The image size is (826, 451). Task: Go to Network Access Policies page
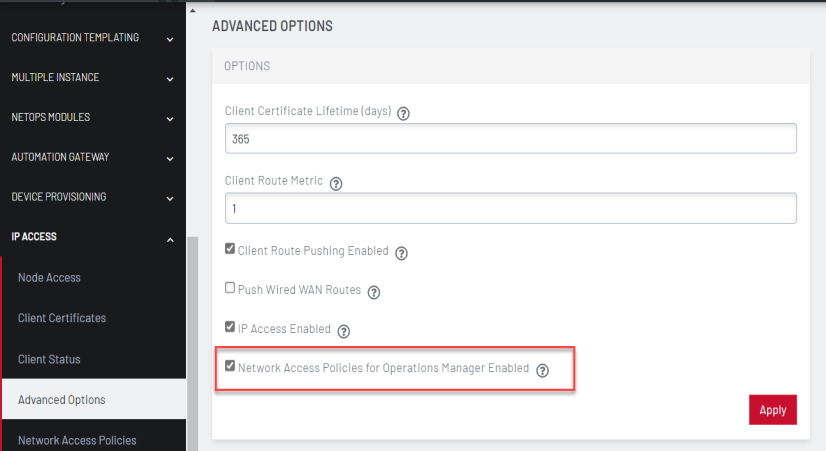pyautogui.click(x=77, y=440)
